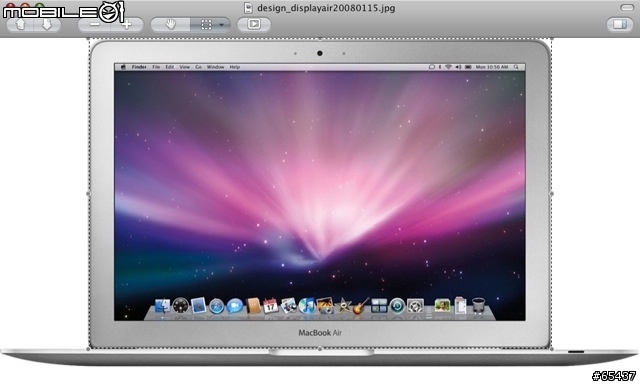Grab the bottom-right selection handle
Screen dimensions: 640x384
[x=552, y=348]
